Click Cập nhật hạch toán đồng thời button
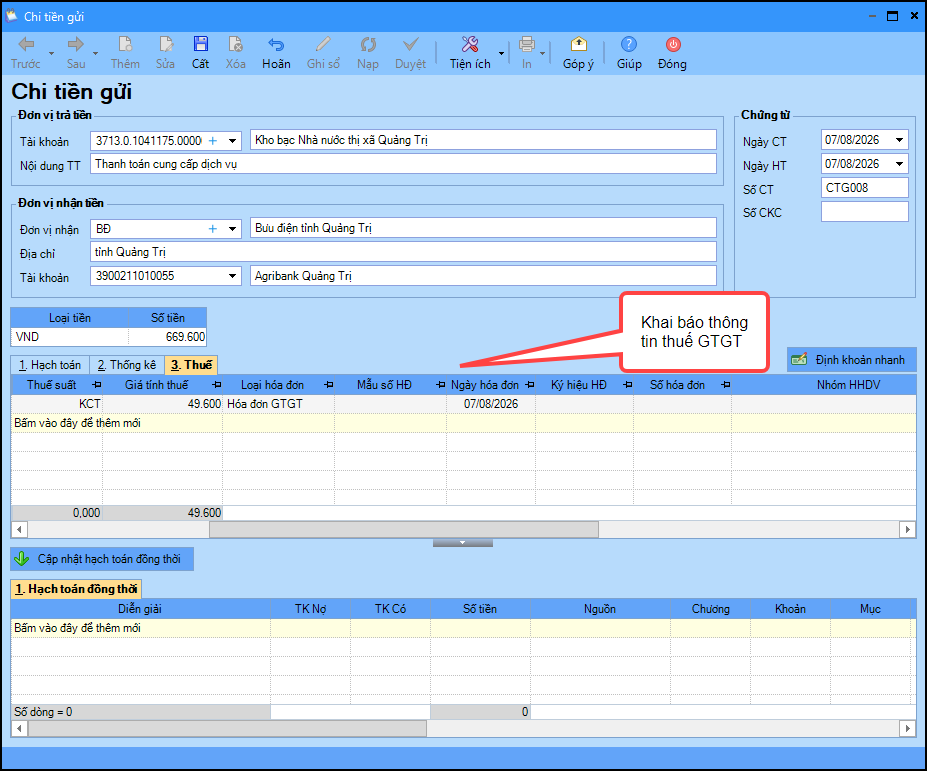Viewport: 927px width, 771px height. (102, 559)
